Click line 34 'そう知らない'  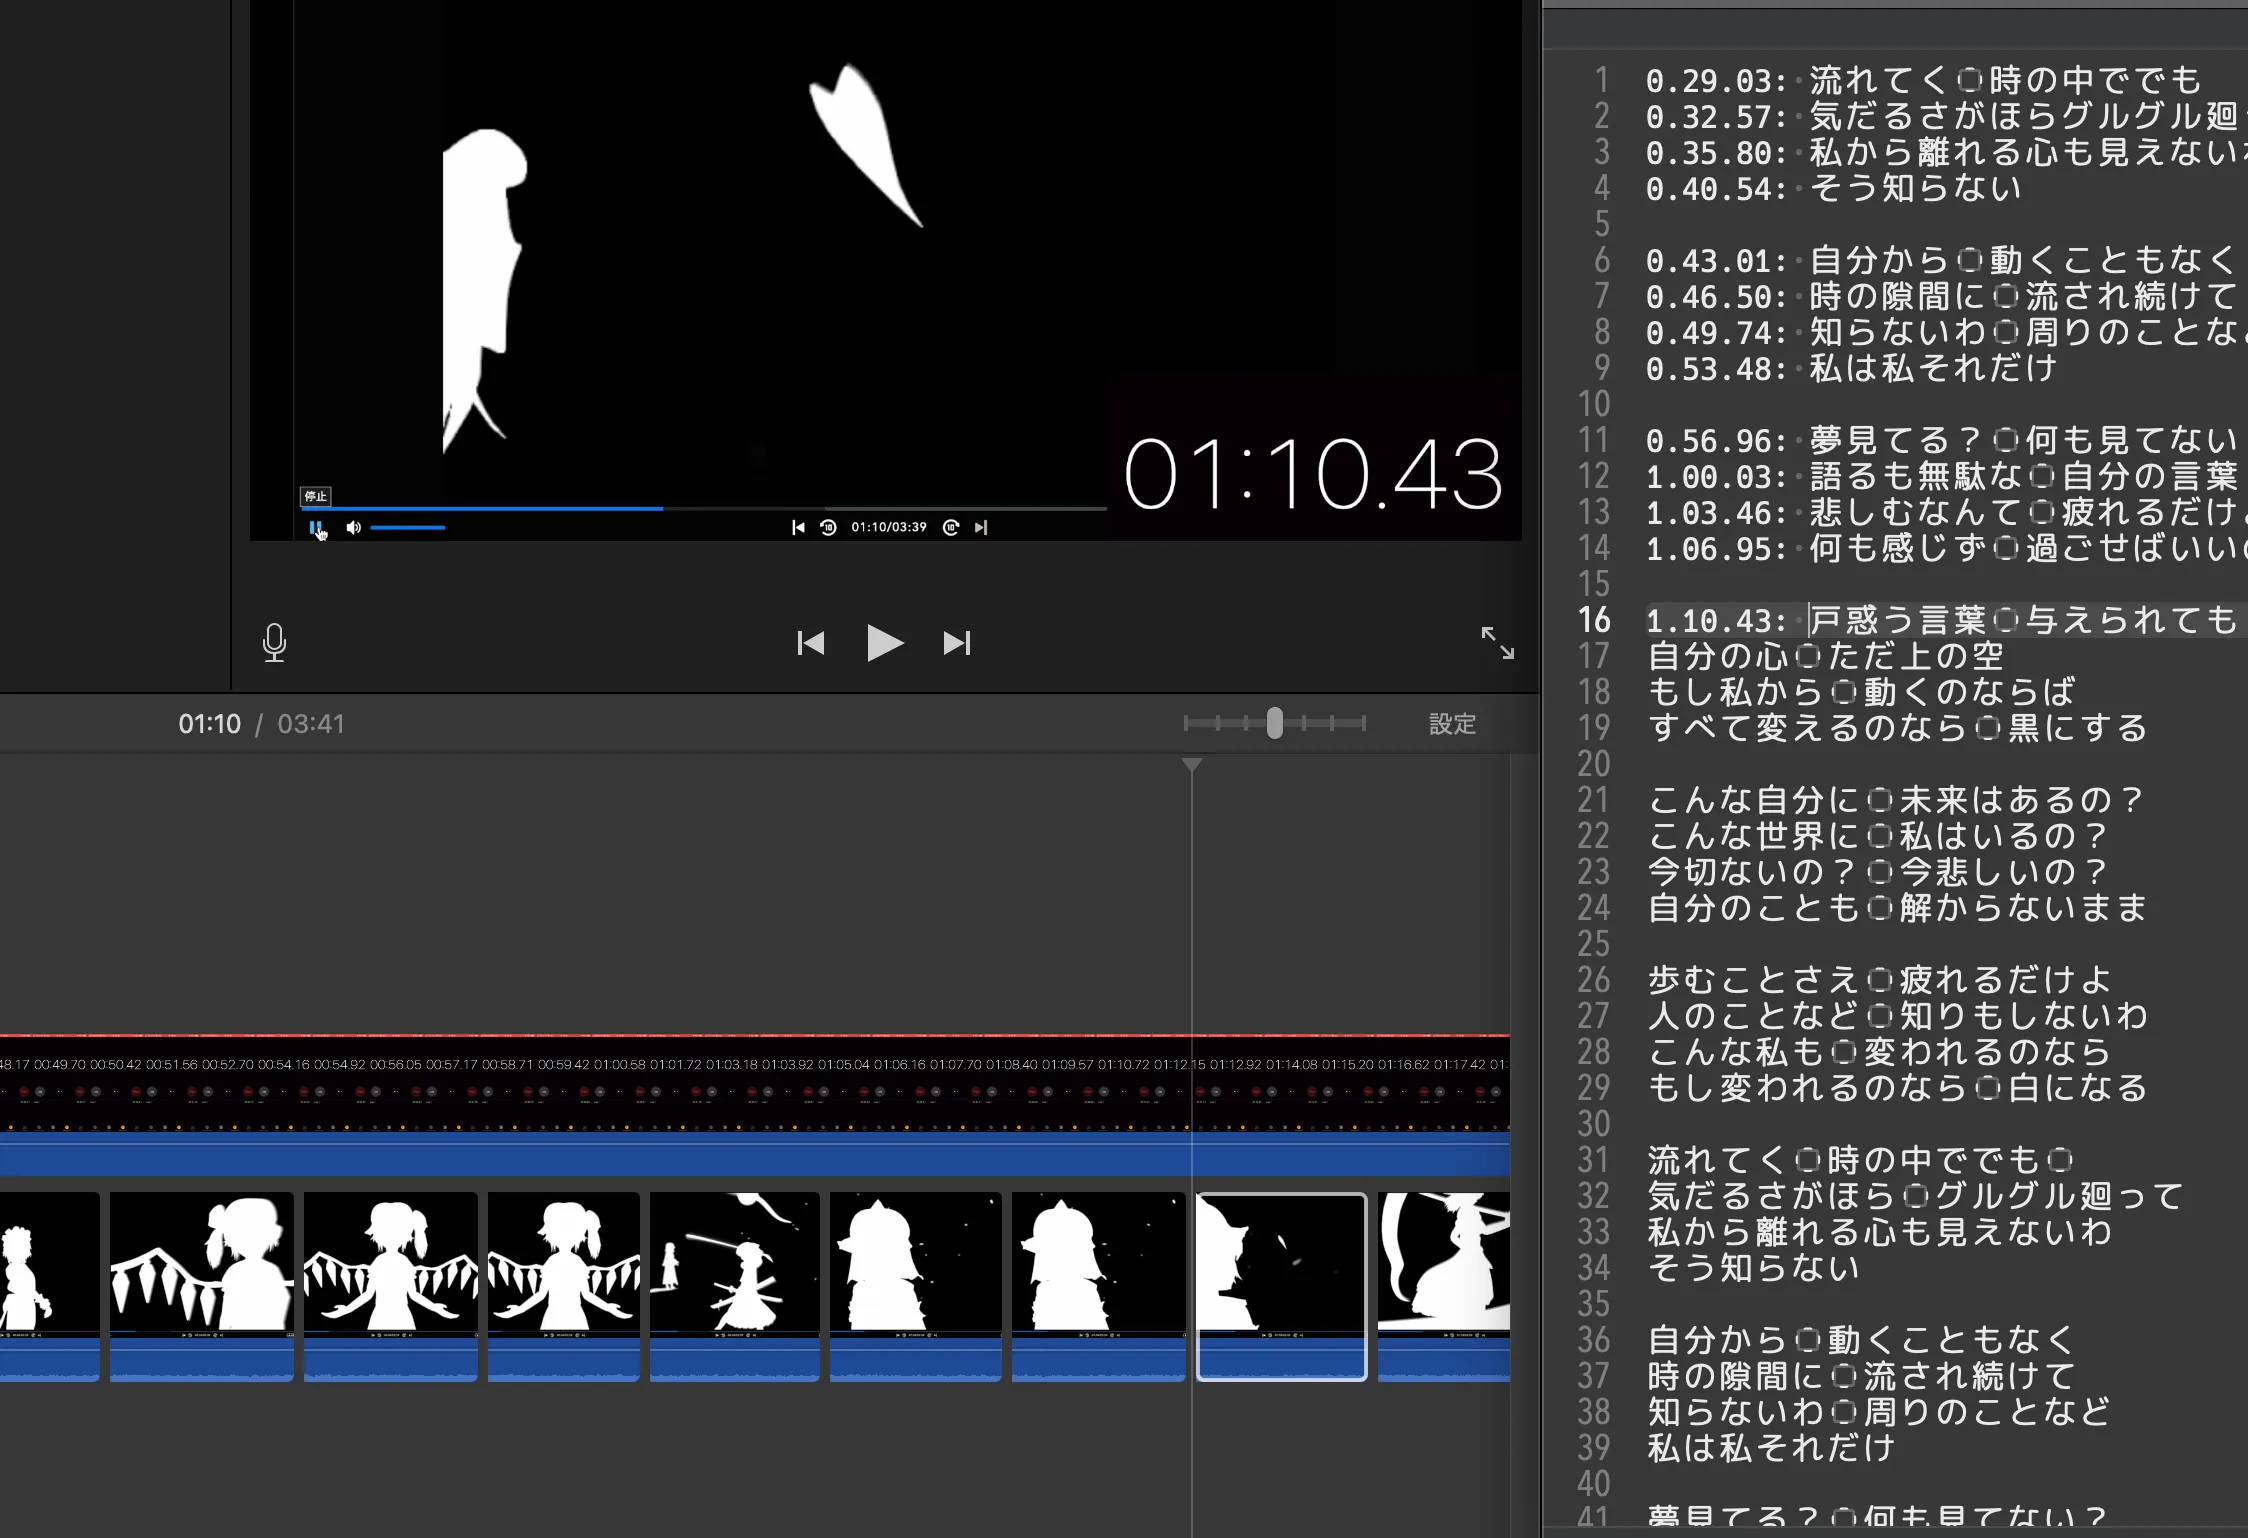click(1754, 1268)
